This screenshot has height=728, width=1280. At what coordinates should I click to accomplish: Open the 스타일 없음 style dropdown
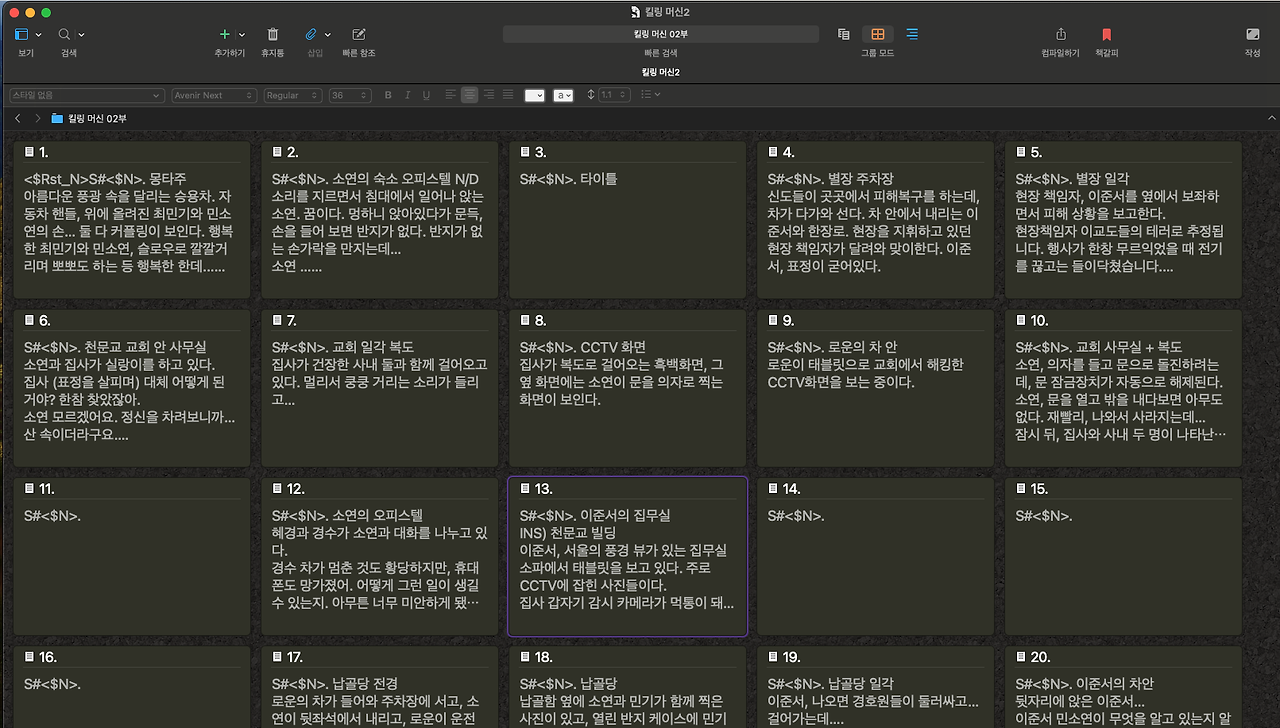coord(85,95)
